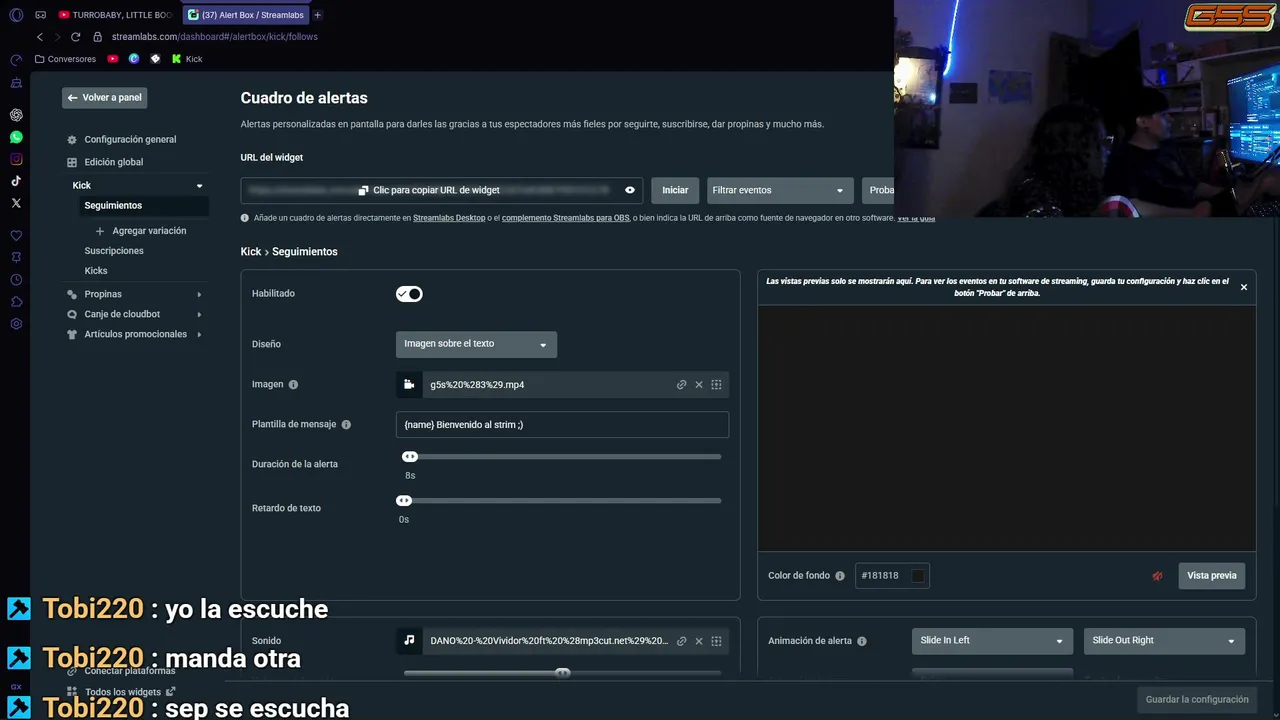This screenshot has width=1280, height=720.
Task: Open media gallery for the Sonido field
Action: coord(716,641)
